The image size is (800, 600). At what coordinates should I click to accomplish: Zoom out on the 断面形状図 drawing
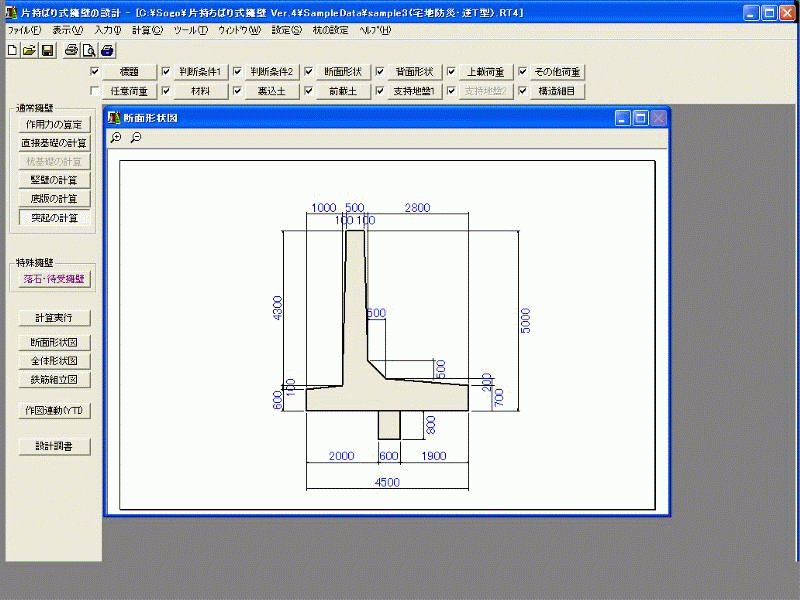tap(136, 138)
